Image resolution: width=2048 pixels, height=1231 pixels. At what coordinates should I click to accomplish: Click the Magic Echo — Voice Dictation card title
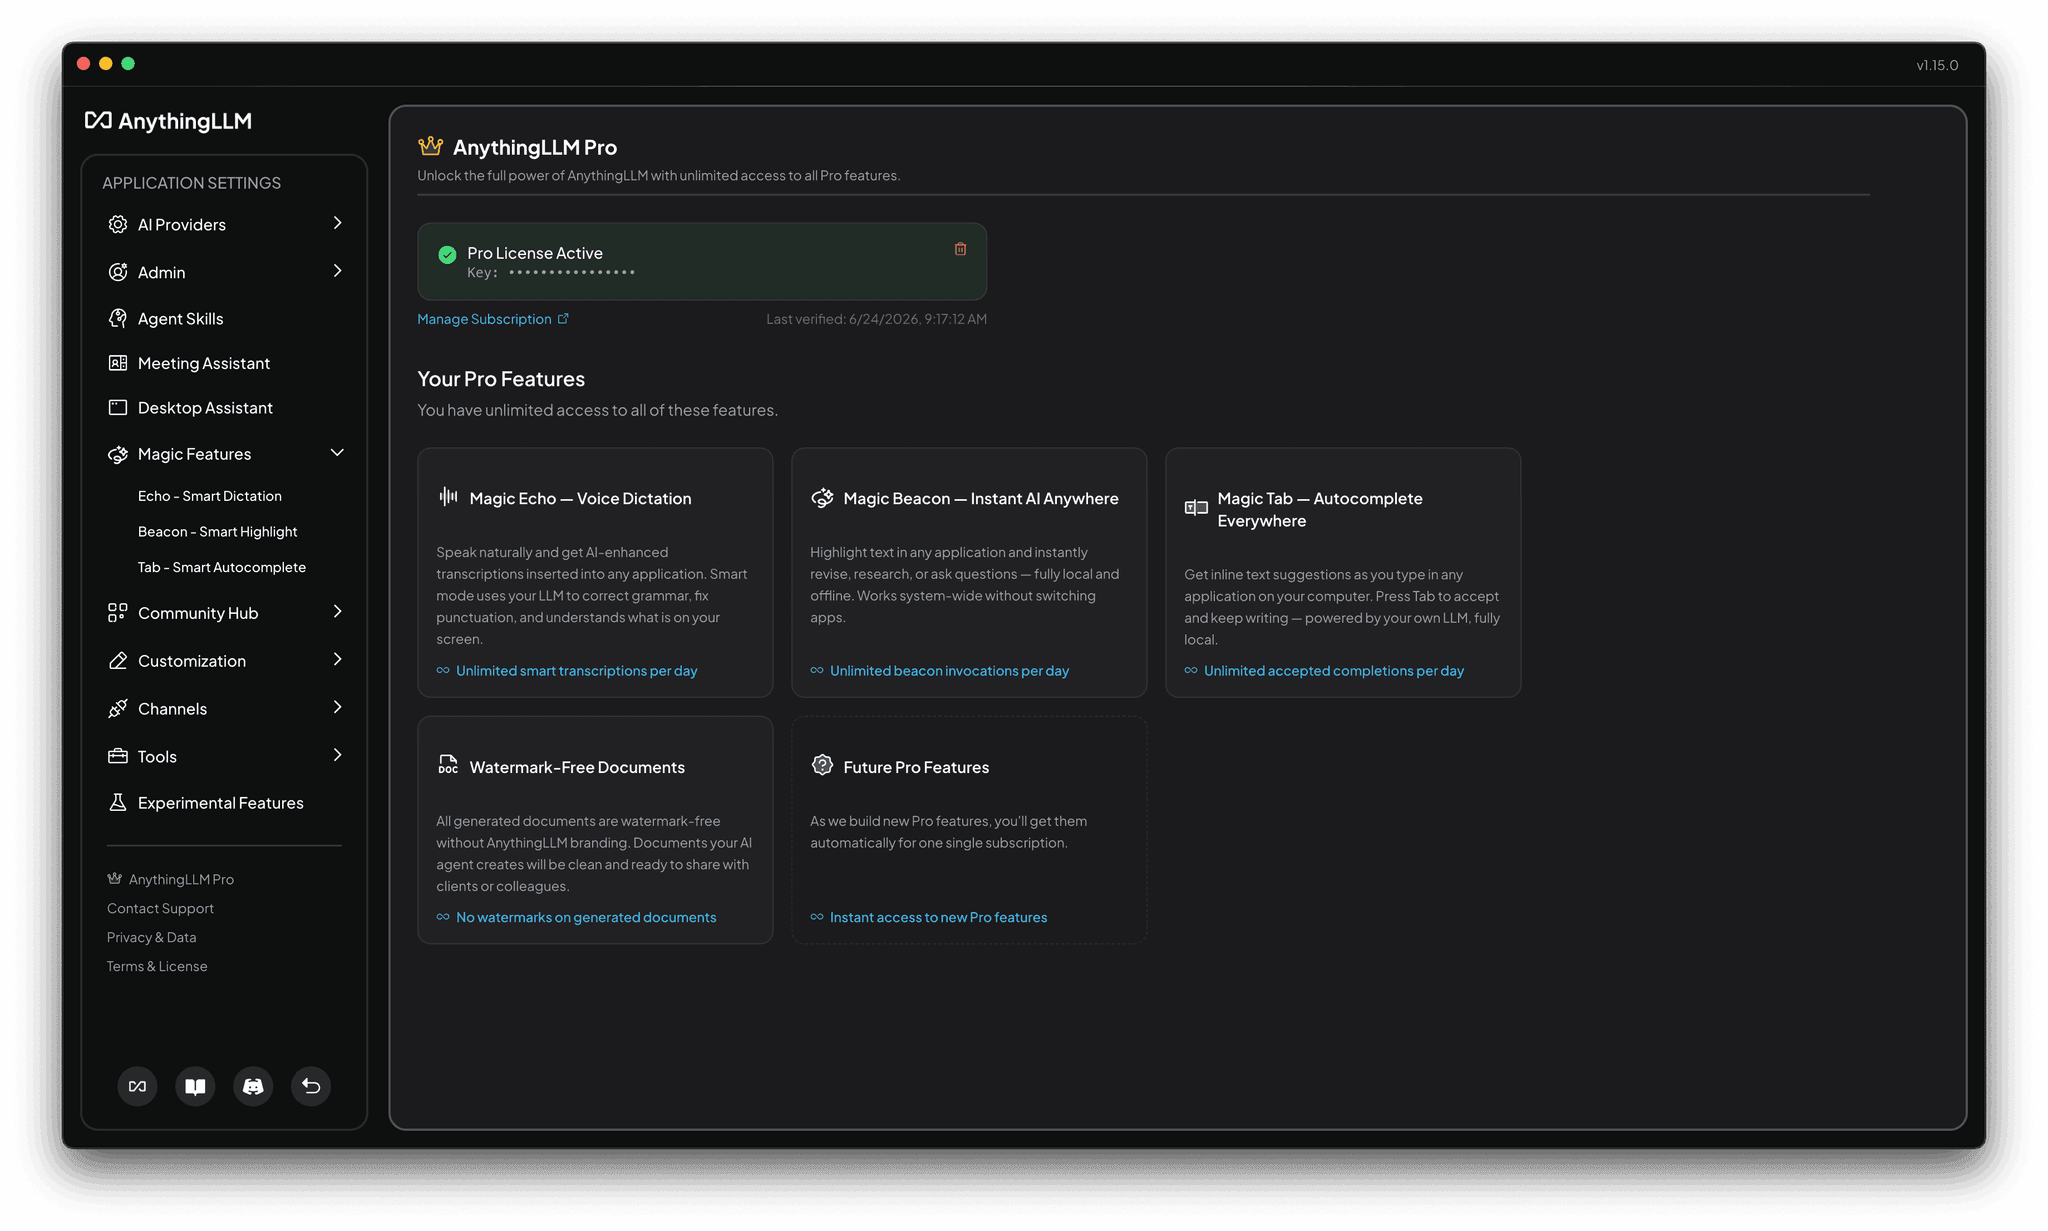(580, 498)
